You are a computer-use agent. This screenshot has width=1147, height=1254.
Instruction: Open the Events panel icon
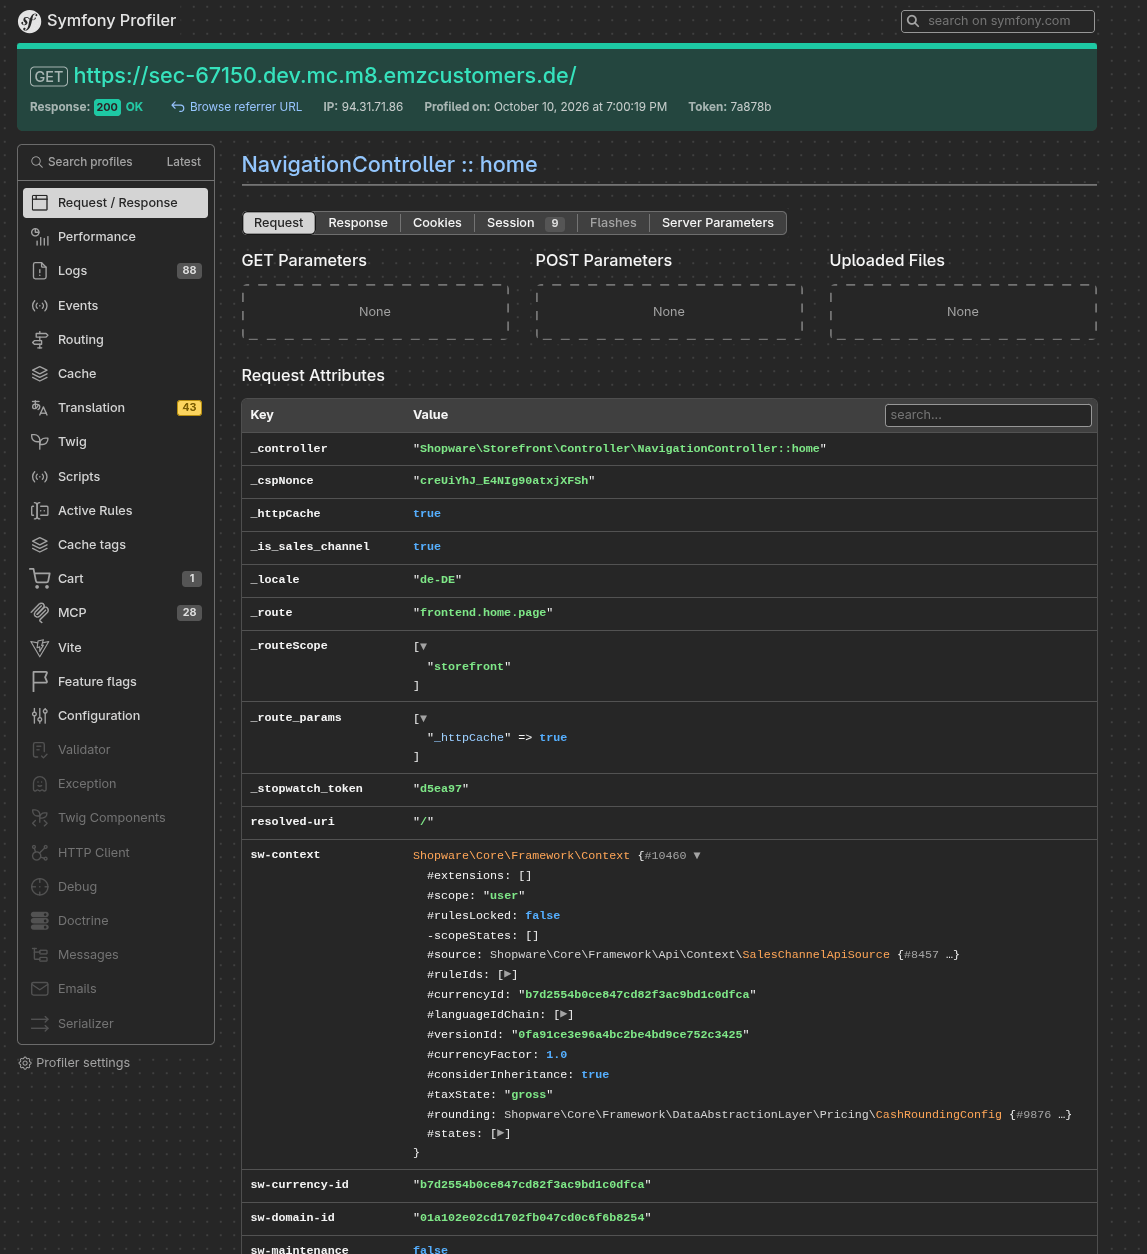pyautogui.click(x=40, y=306)
